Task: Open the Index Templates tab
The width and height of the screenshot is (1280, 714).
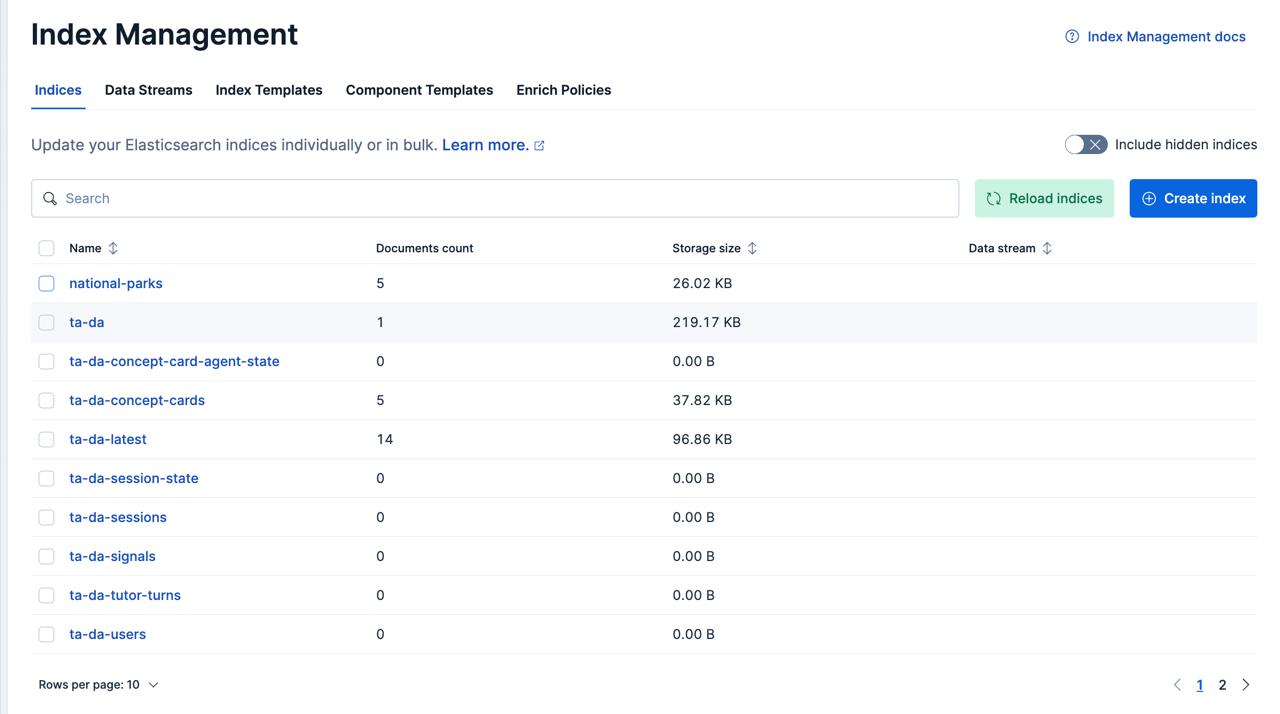Action: (269, 90)
